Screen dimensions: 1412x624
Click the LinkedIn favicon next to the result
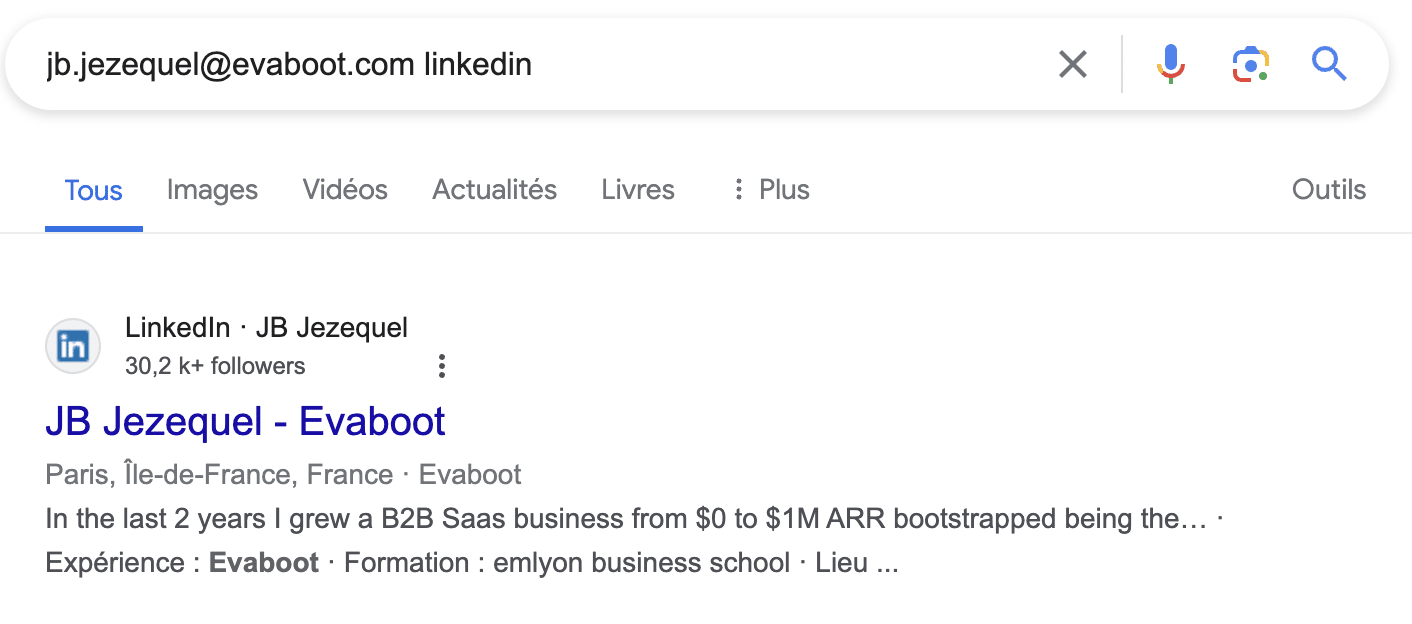pyautogui.click(x=73, y=345)
